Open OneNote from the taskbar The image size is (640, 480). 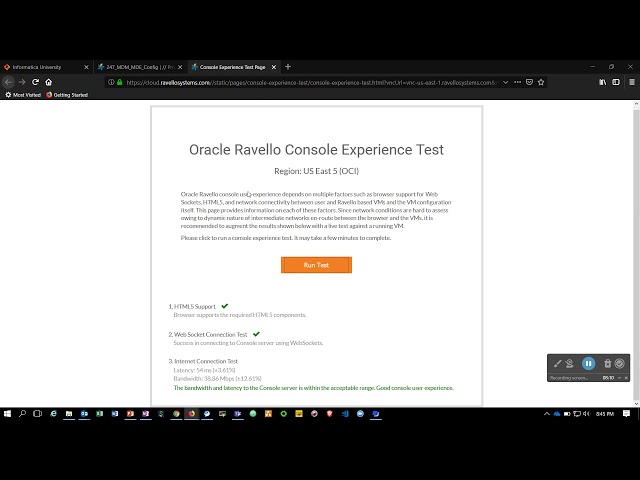click(x=145, y=413)
